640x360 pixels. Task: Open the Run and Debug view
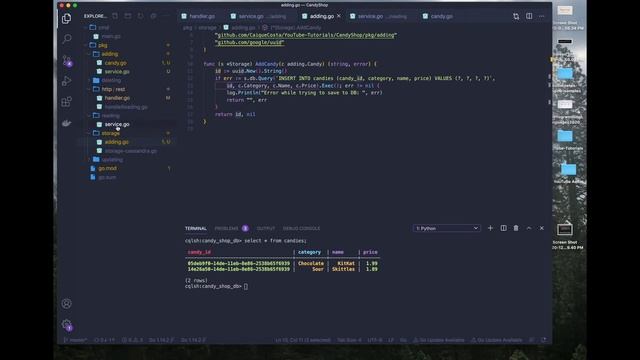tap(67, 81)
